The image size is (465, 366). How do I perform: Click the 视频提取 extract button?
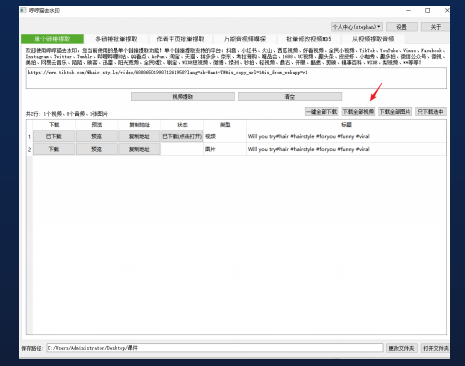pyautogui.click(x=183, y=97)
